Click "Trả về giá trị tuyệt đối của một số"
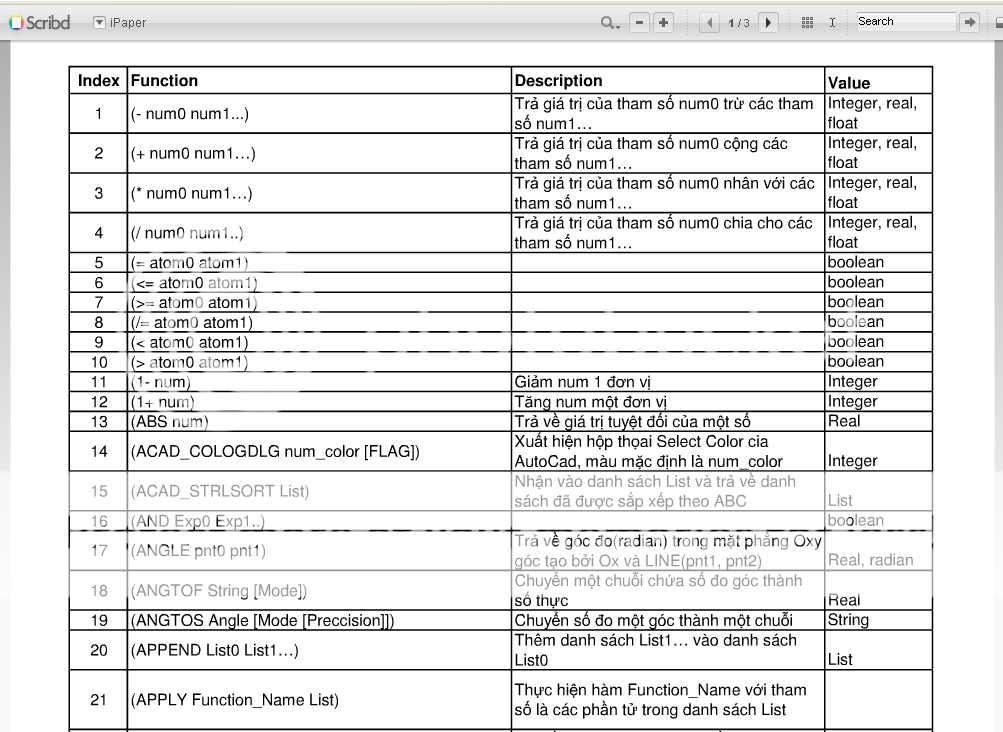Screen dimensions: 1003x732 click(632, 422)
